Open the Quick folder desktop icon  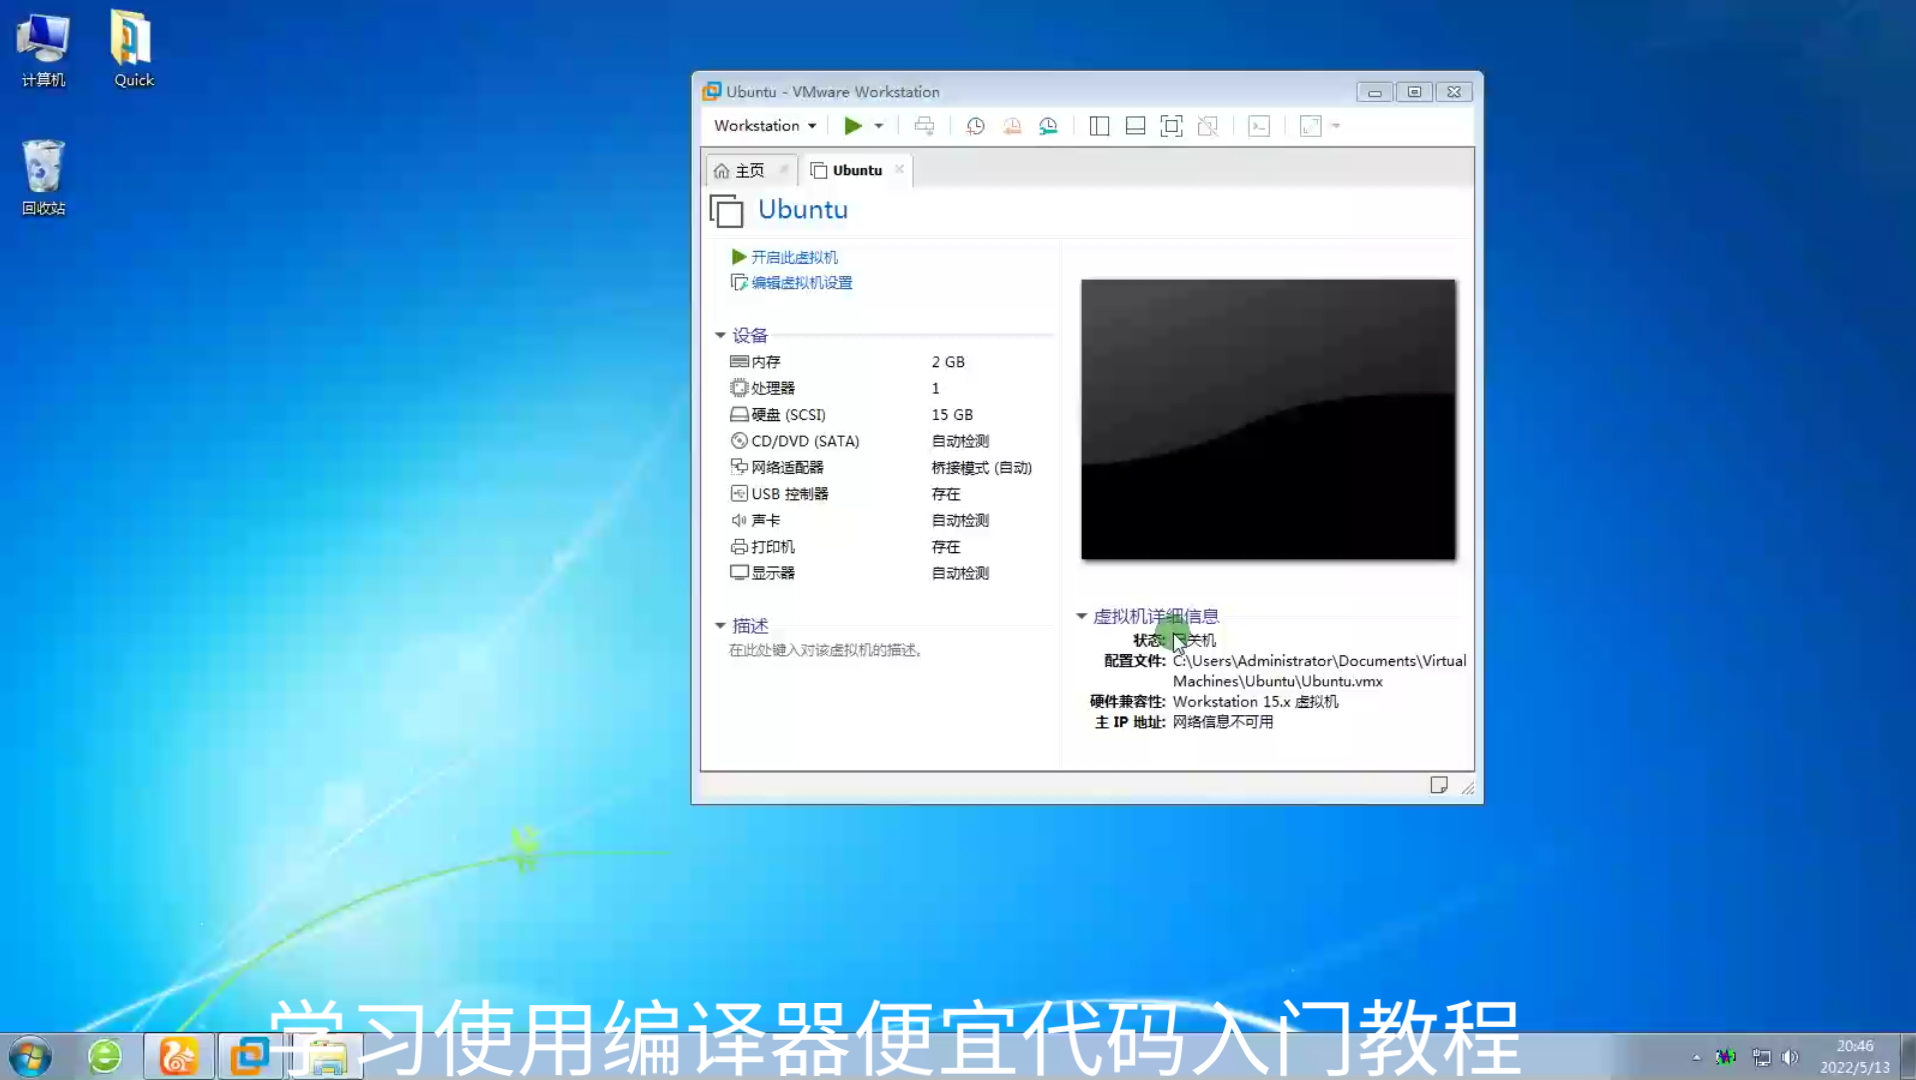point(133,50)
